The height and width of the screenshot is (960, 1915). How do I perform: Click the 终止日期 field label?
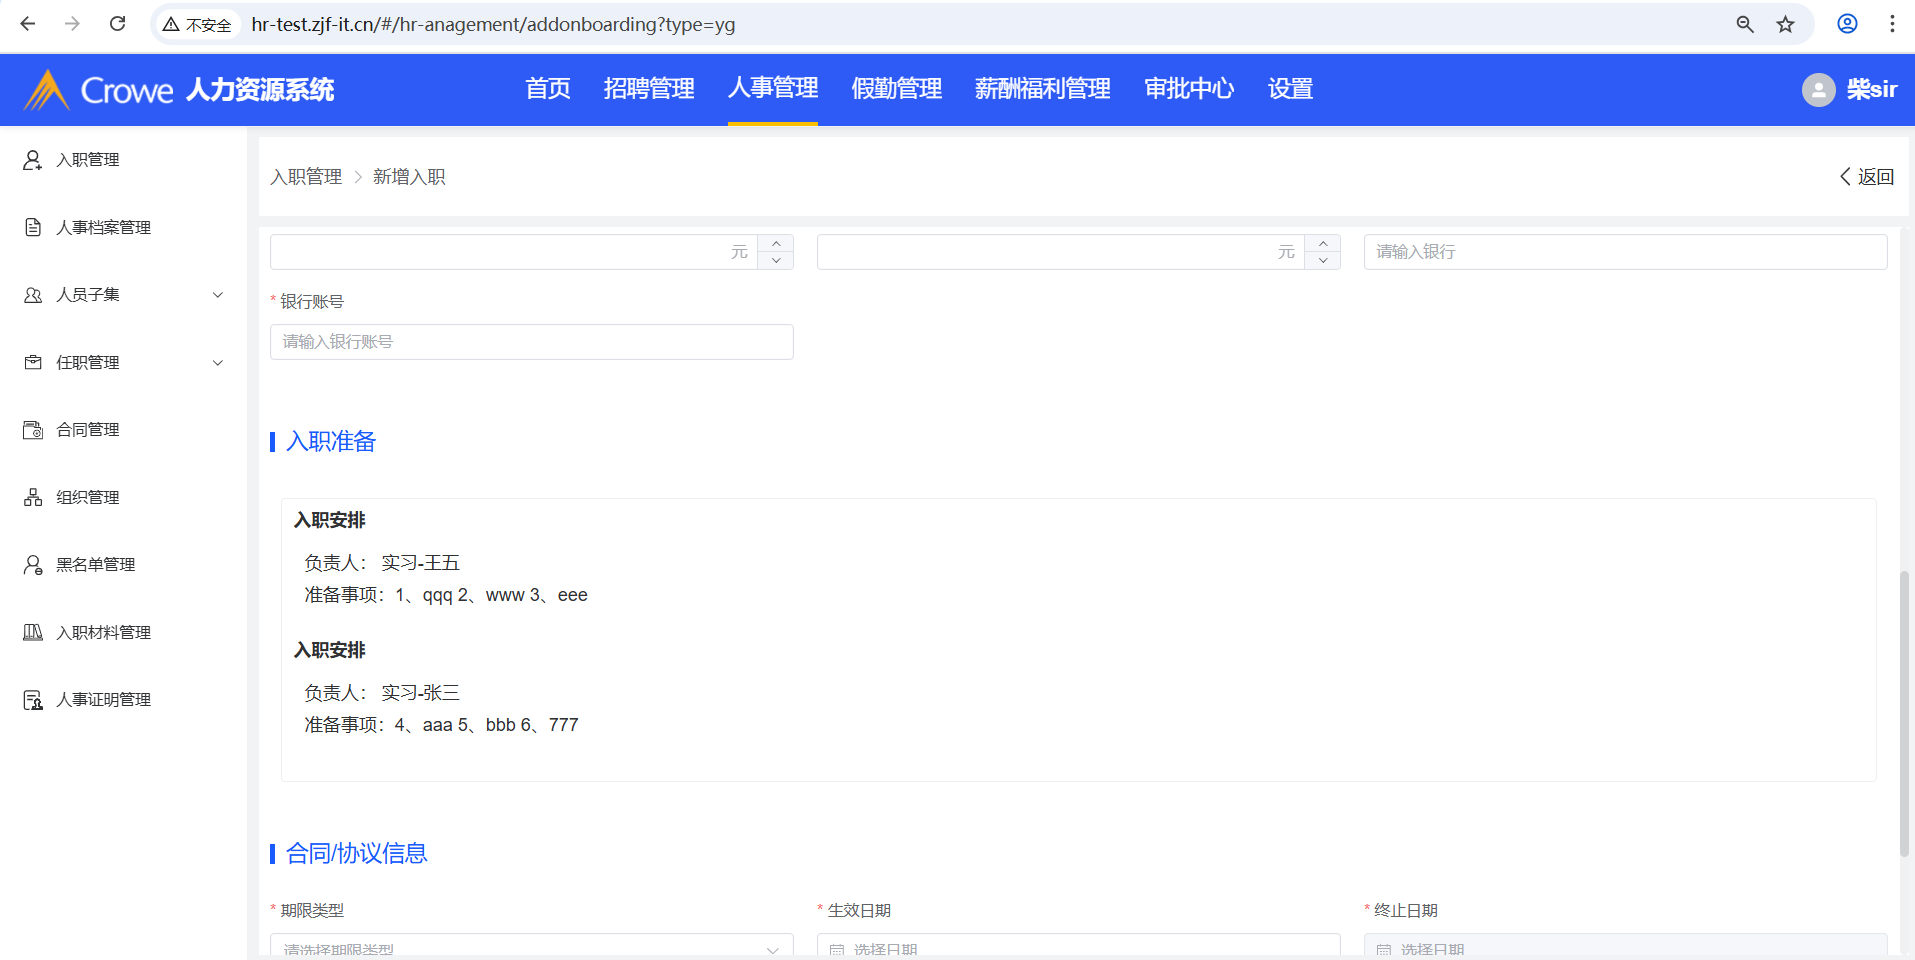tap(1406, 911)
